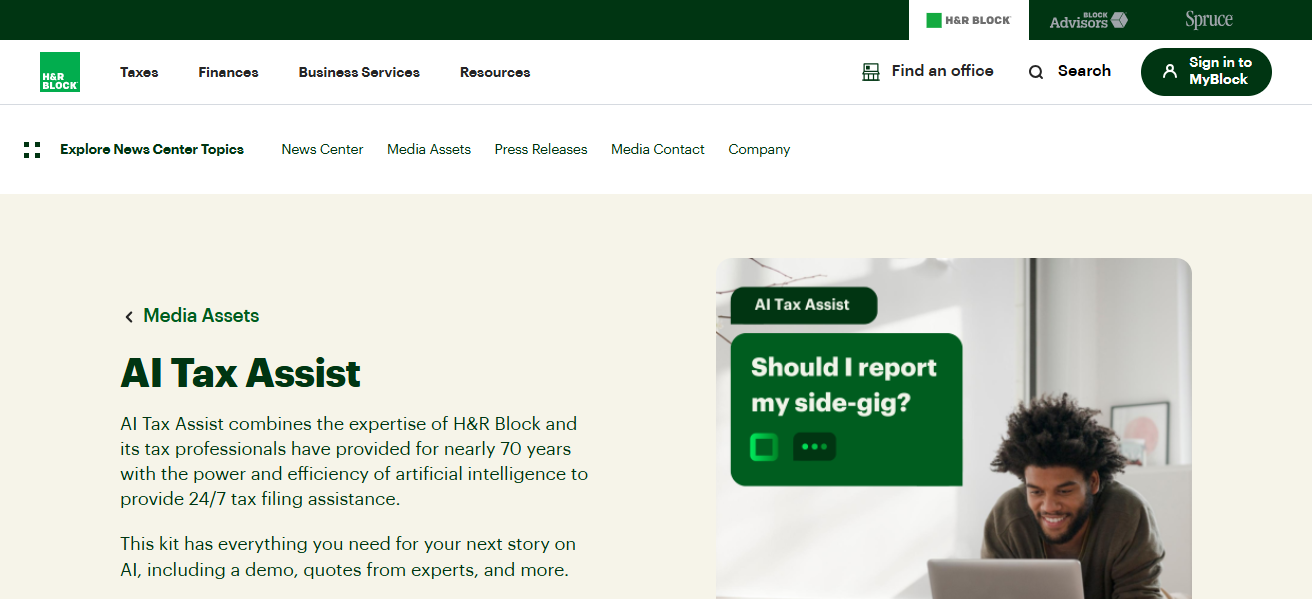The image size is (1312, 599).
Task: Select the Block Advisors logo in the top bar
Action: (x=1086, y=19)
